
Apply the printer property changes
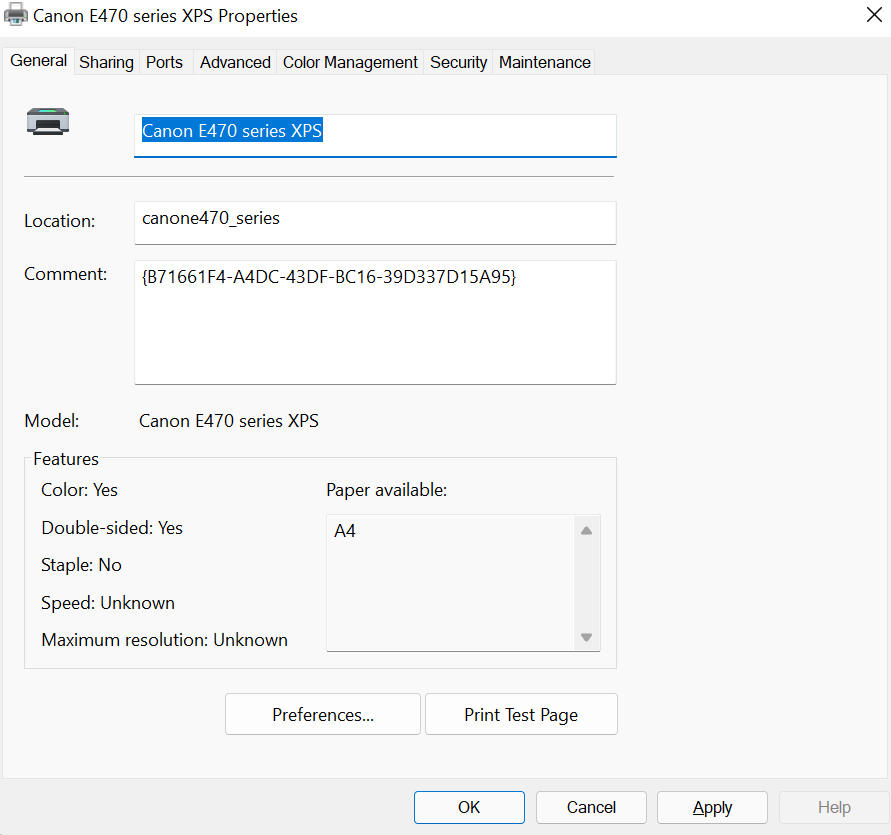click(x=712, y=807)
